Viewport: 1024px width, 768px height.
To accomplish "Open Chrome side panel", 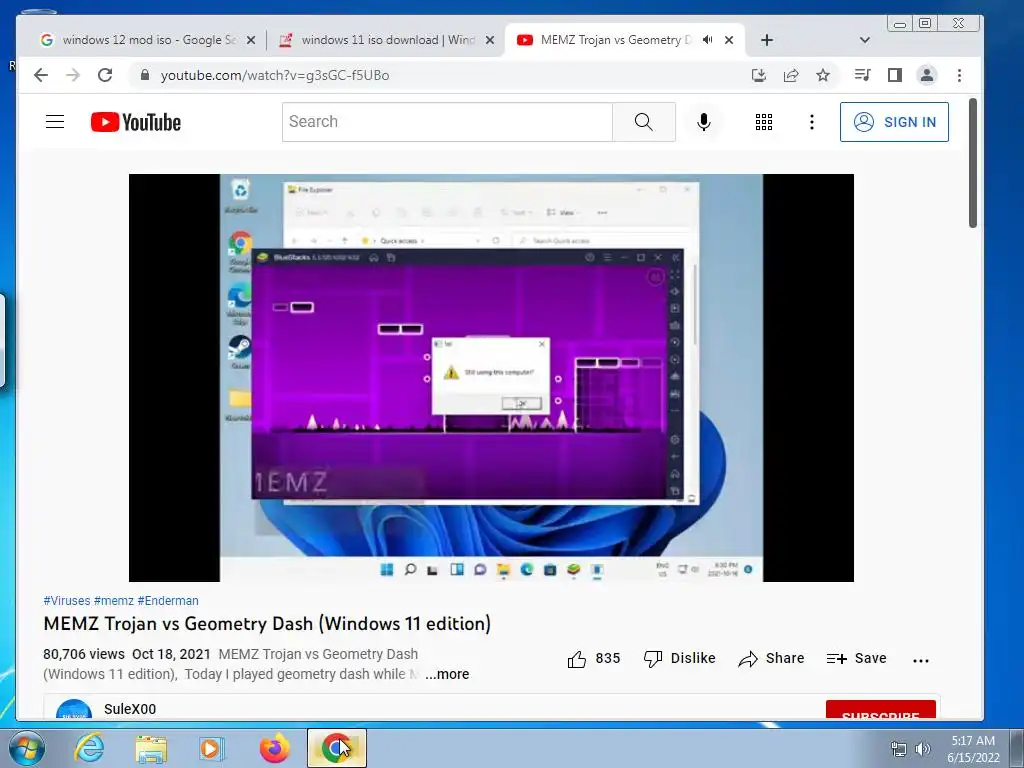I will pos(895,75).
